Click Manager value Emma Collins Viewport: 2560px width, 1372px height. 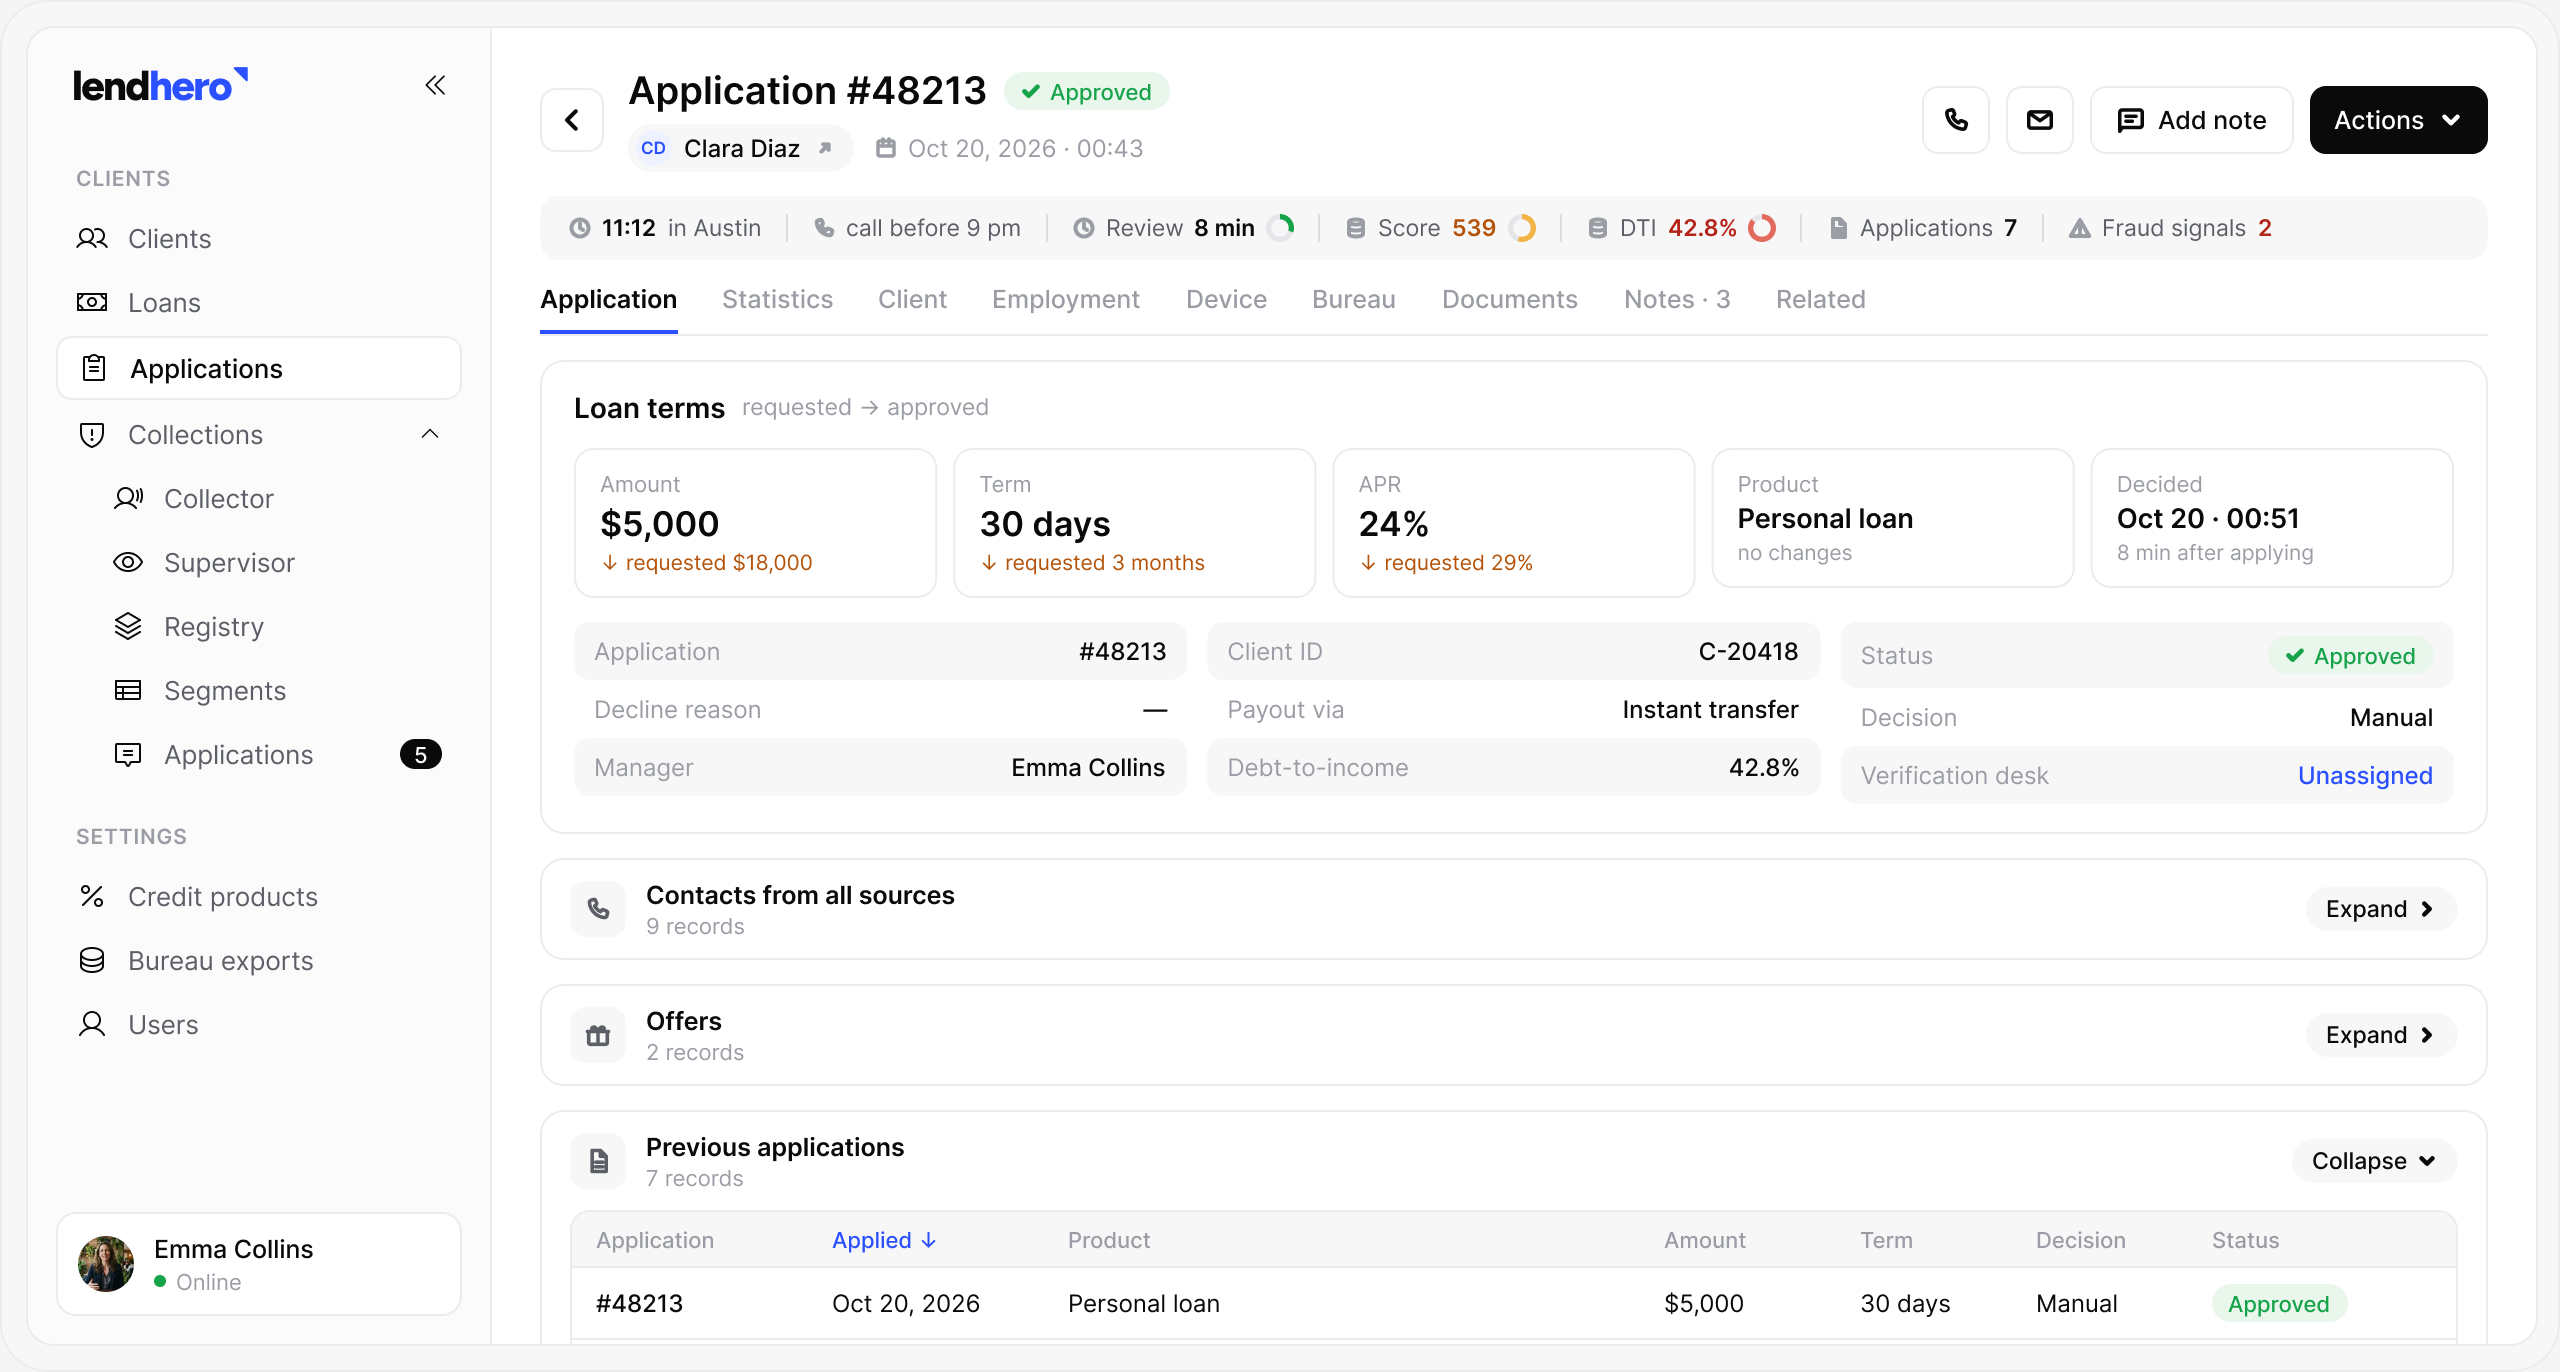coord(1088,767)
